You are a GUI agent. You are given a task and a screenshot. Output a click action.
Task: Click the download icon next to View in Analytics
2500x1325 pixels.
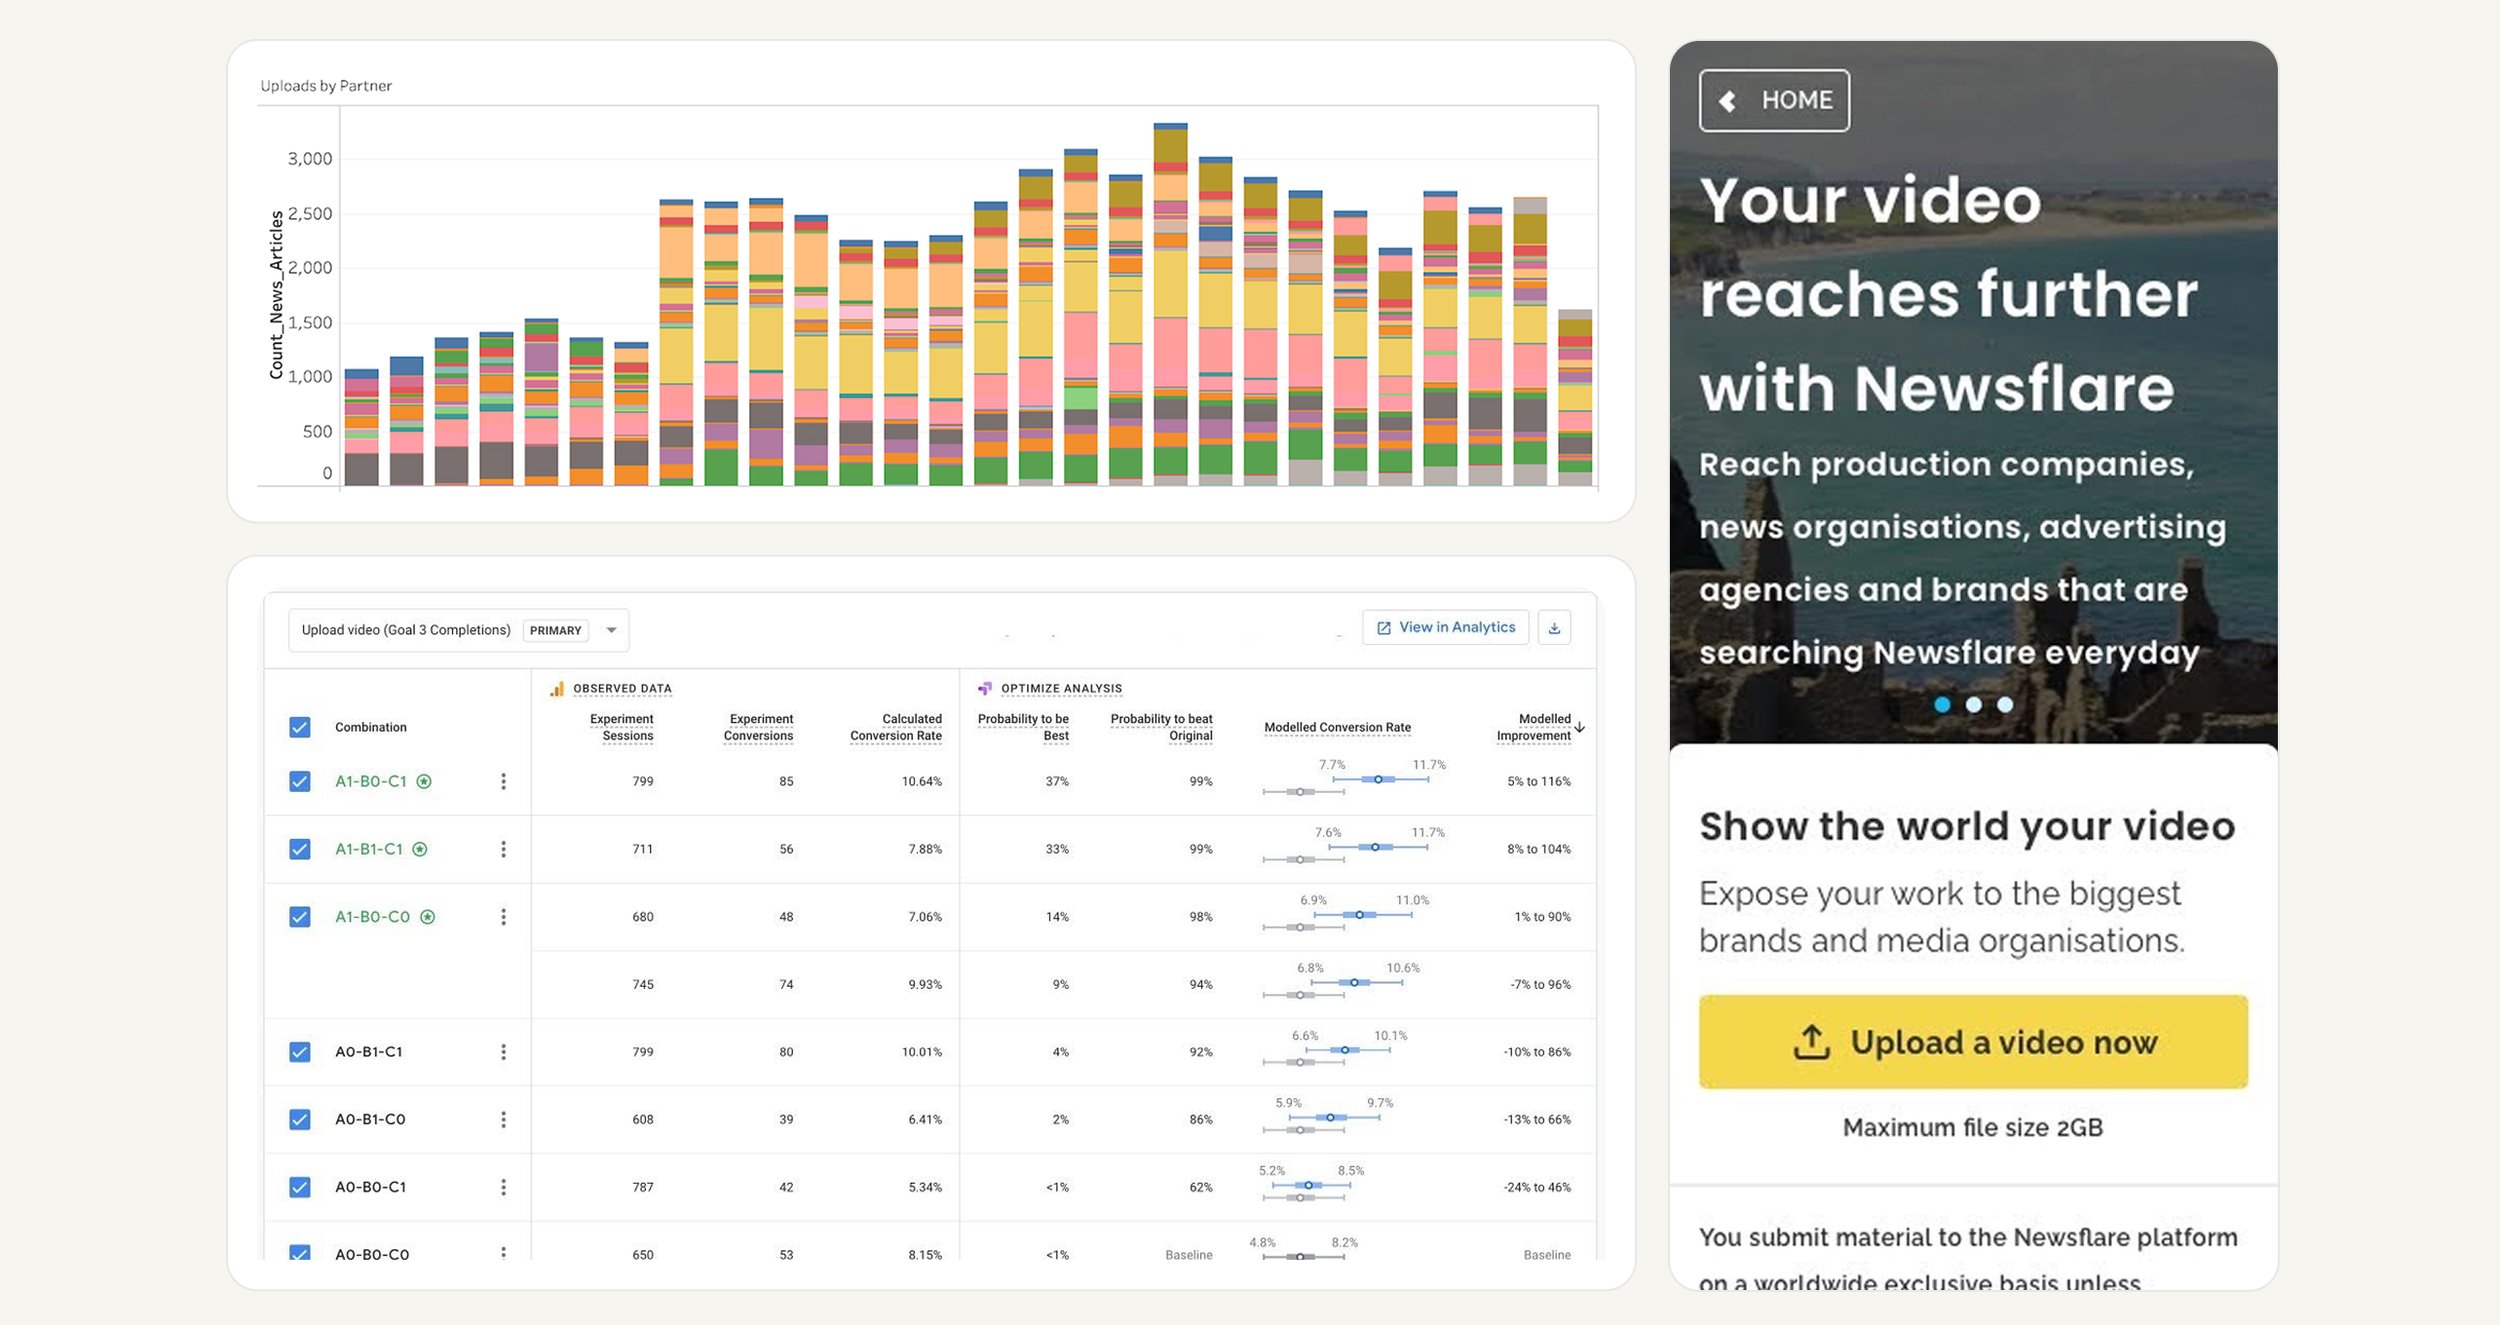(x=1555, y=627)
